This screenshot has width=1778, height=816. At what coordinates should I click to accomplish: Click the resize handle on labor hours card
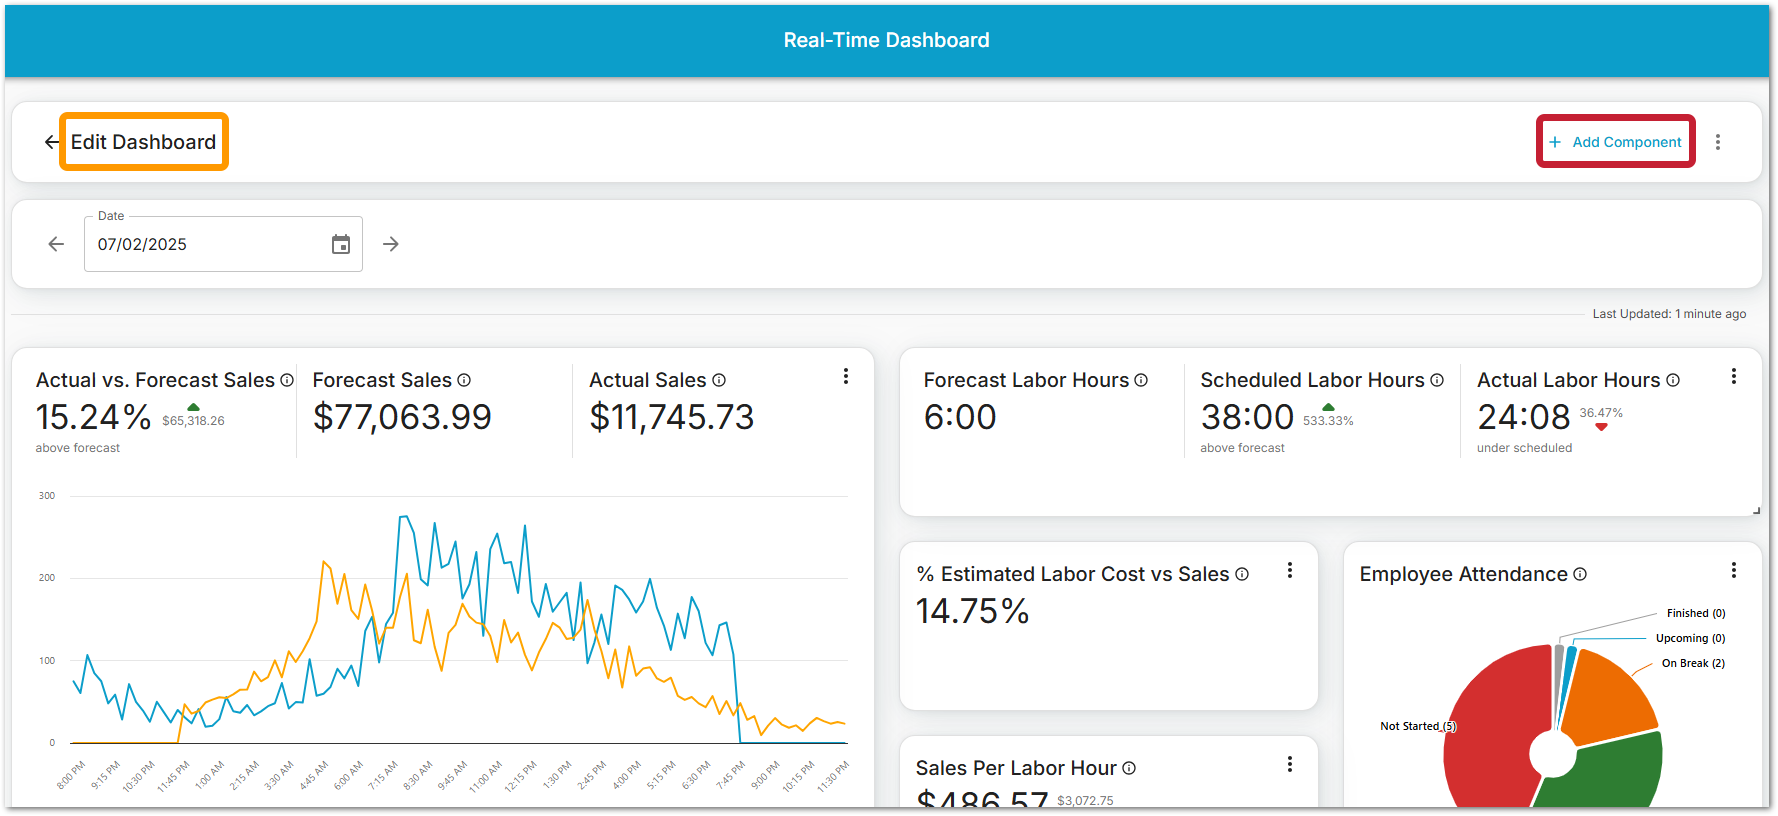(1756, 511)
